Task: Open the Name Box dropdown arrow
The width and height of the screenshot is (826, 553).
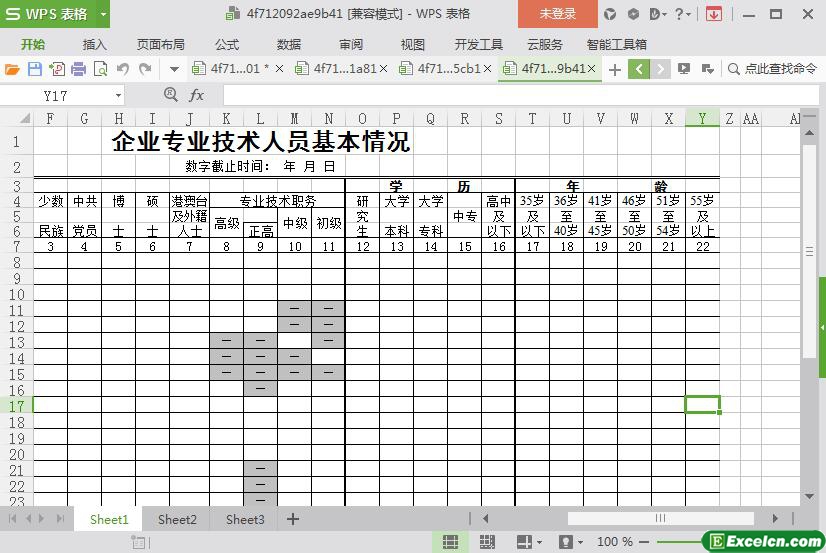Action: (x=119, y=95)
